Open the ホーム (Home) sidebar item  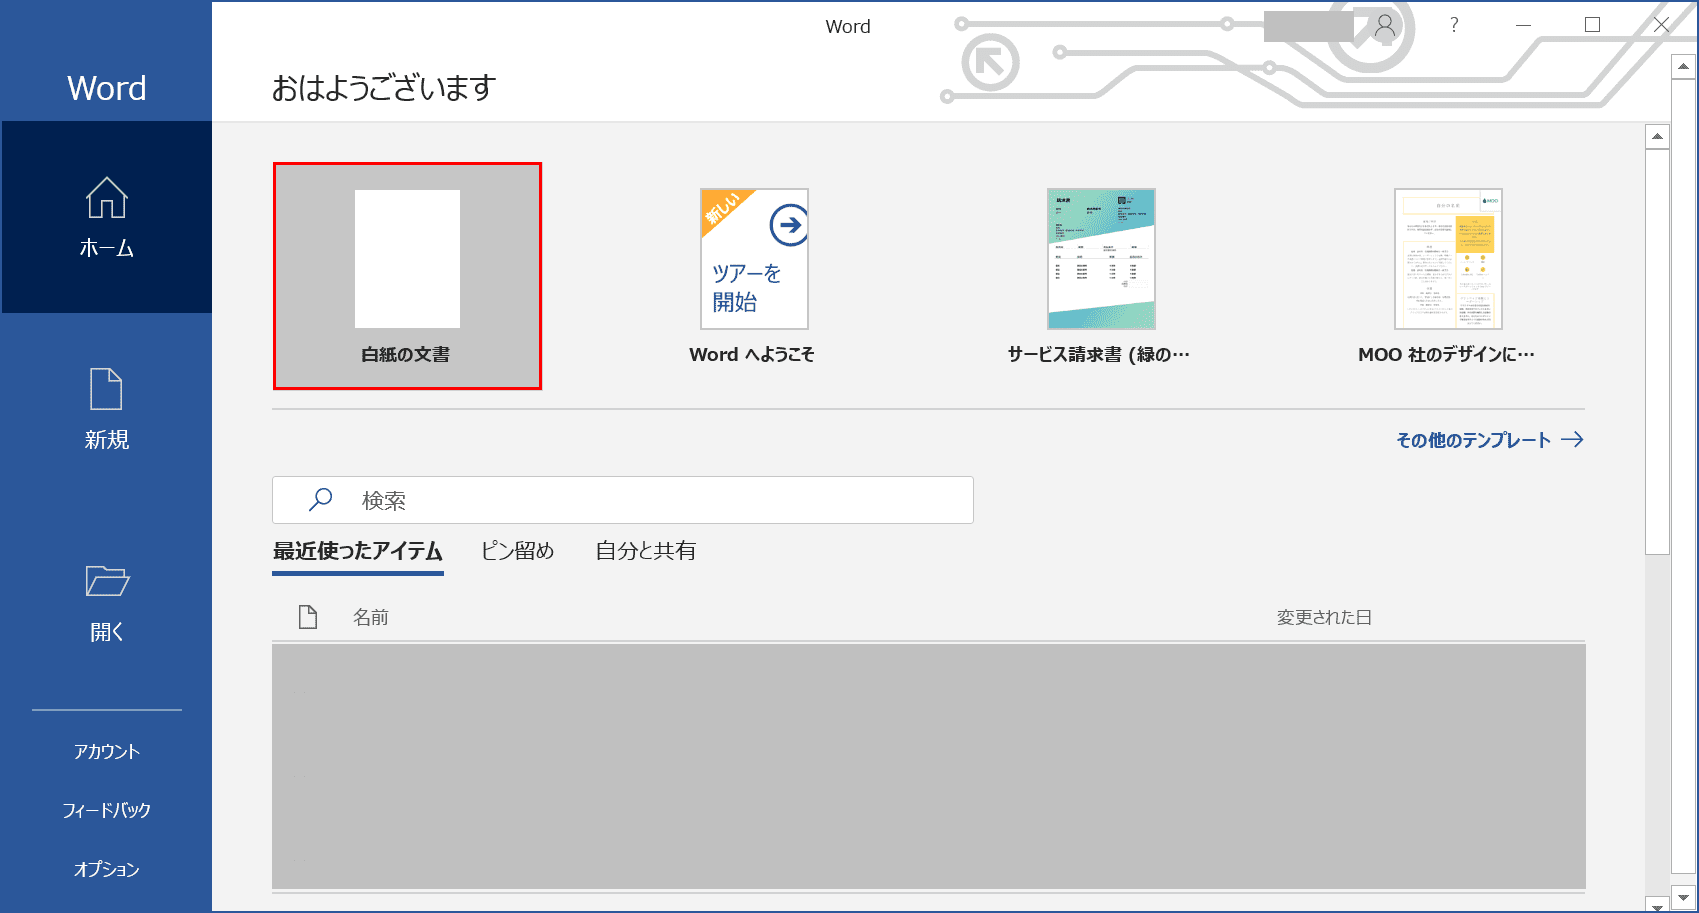click(x=106, y=217)
